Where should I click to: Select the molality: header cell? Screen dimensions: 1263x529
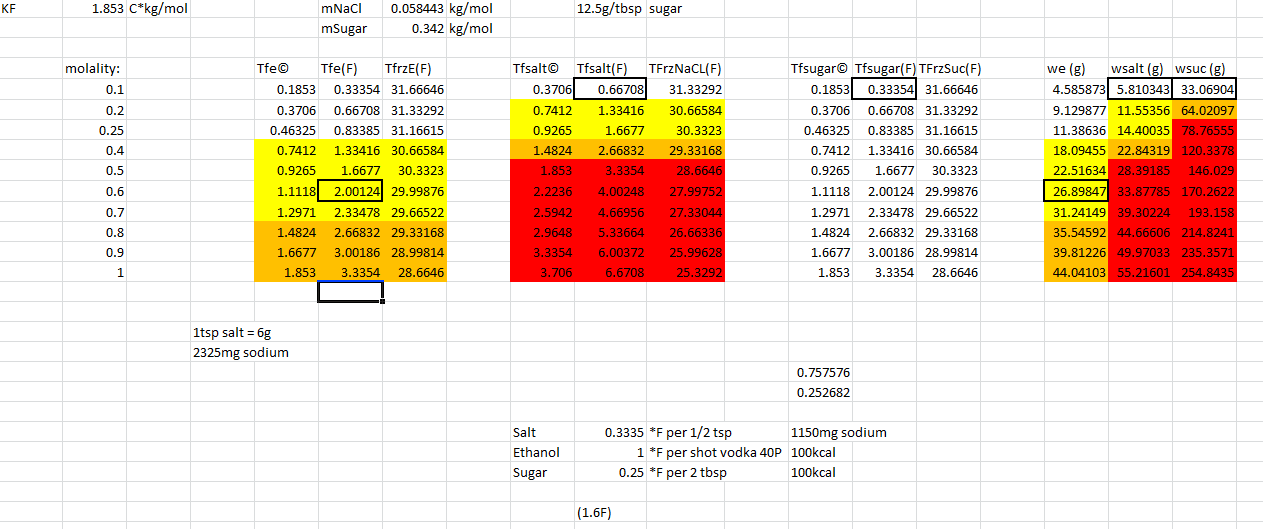92,69
